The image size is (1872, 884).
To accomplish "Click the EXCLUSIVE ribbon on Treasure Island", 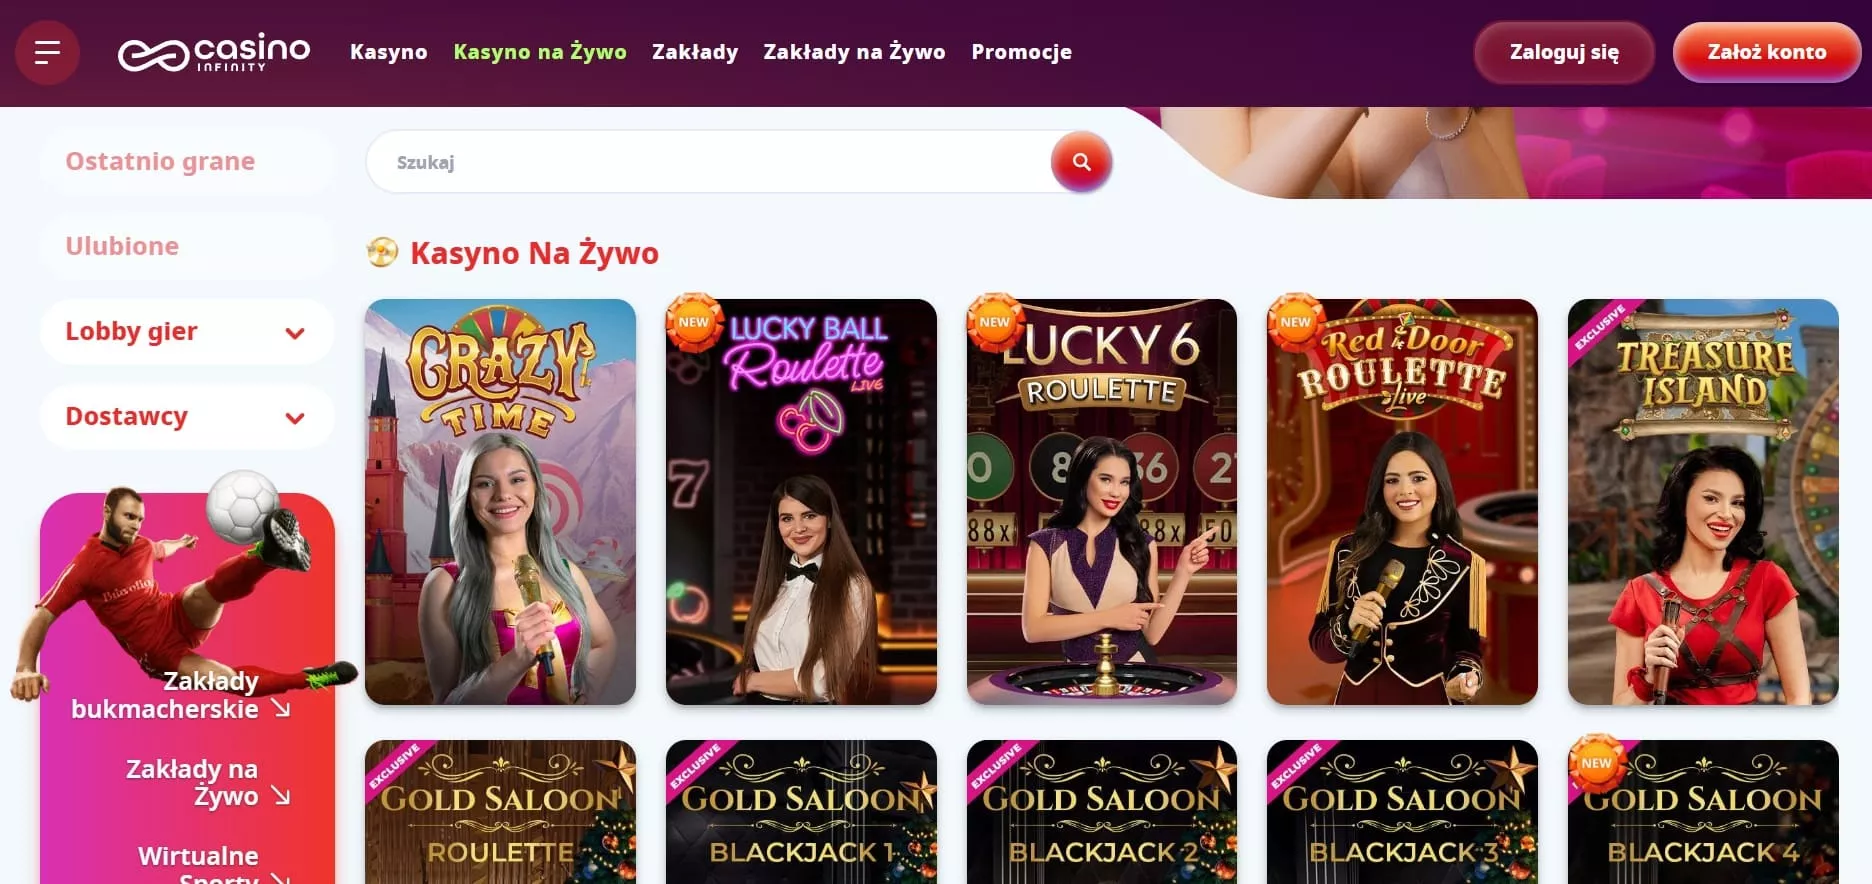I will click(x=1600, y=327).
